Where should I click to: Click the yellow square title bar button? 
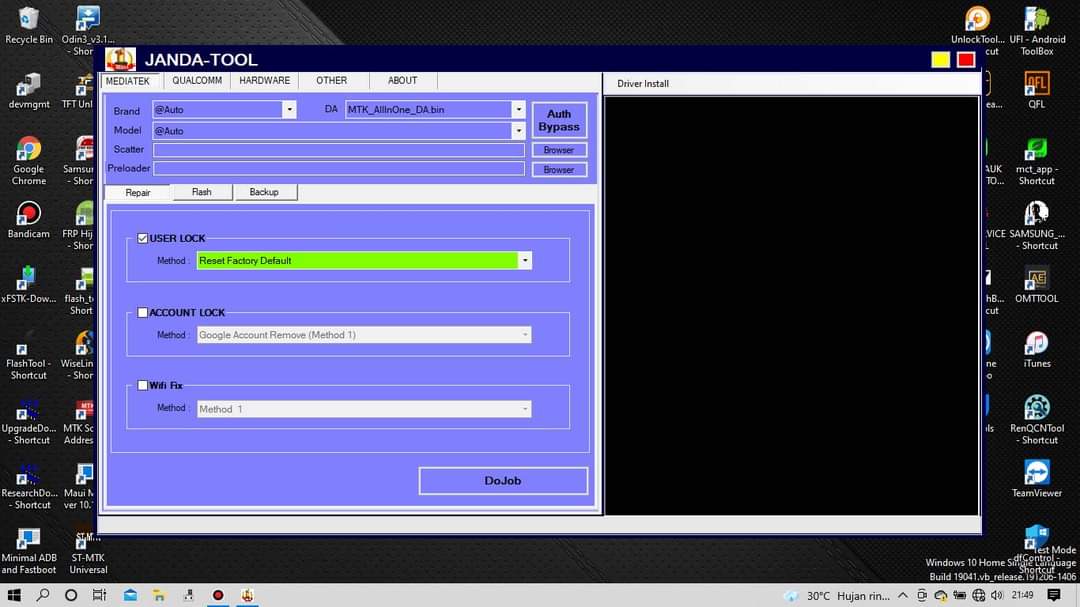[940, 60]
